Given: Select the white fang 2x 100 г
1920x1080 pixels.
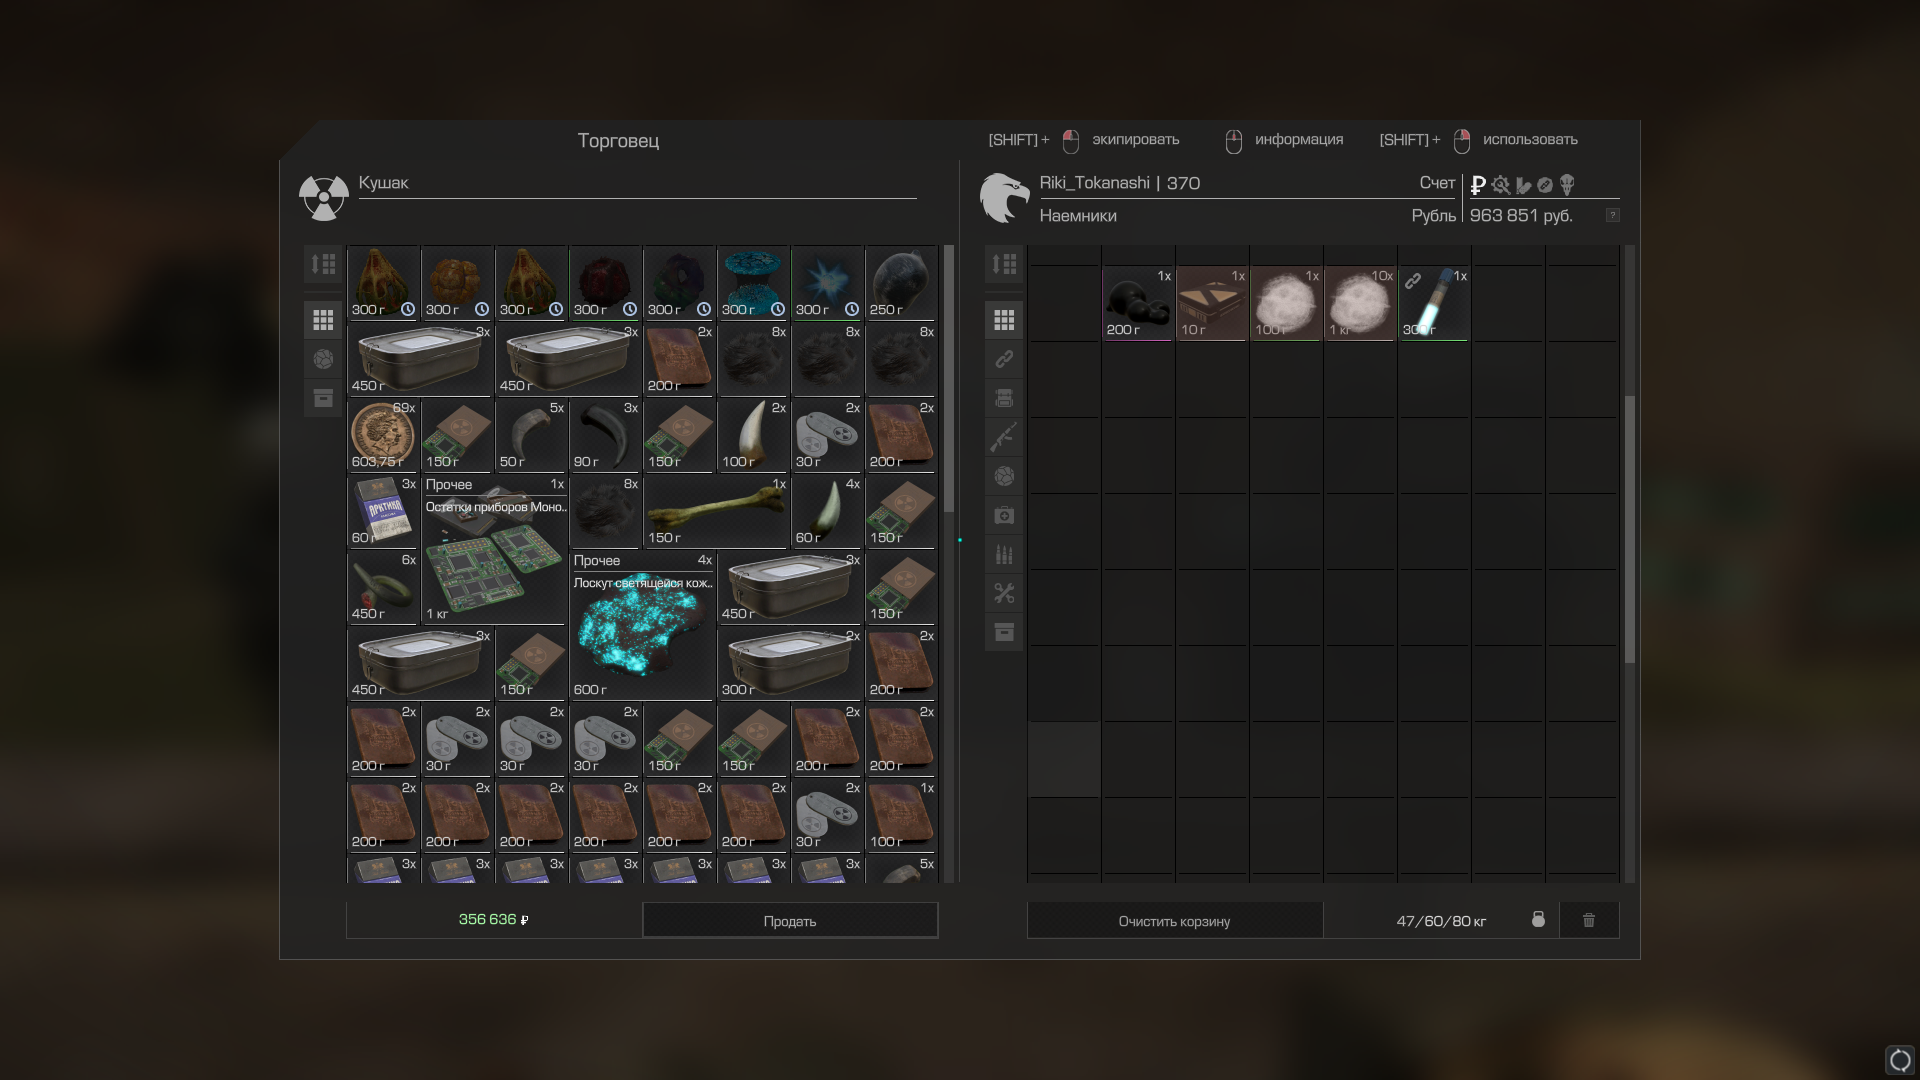Looking at the screenshot, I should [753, 435].
